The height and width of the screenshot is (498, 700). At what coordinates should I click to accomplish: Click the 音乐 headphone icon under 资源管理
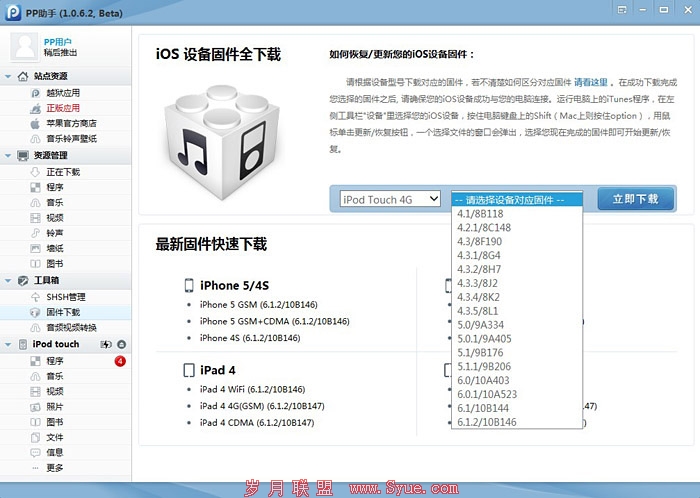pos(35,203)
